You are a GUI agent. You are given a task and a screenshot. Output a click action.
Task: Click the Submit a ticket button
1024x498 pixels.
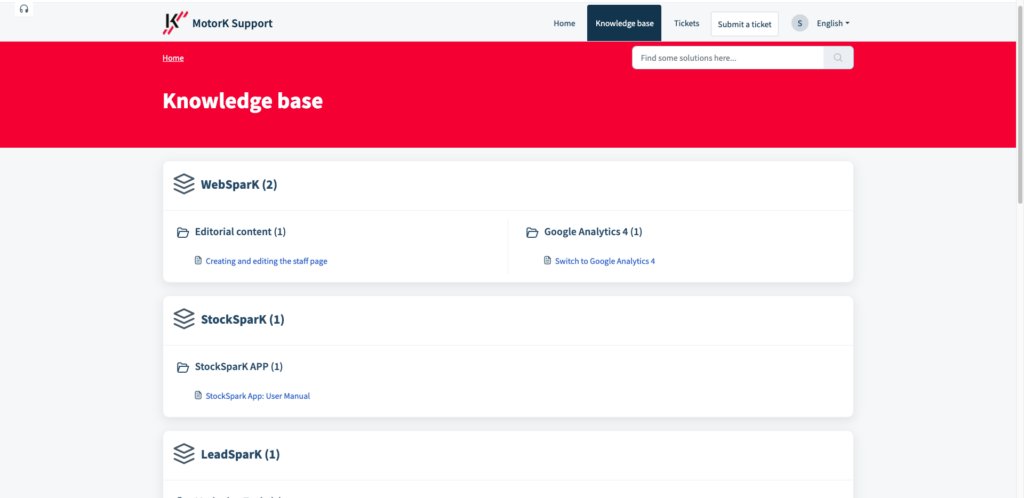[x=744, y=24]
